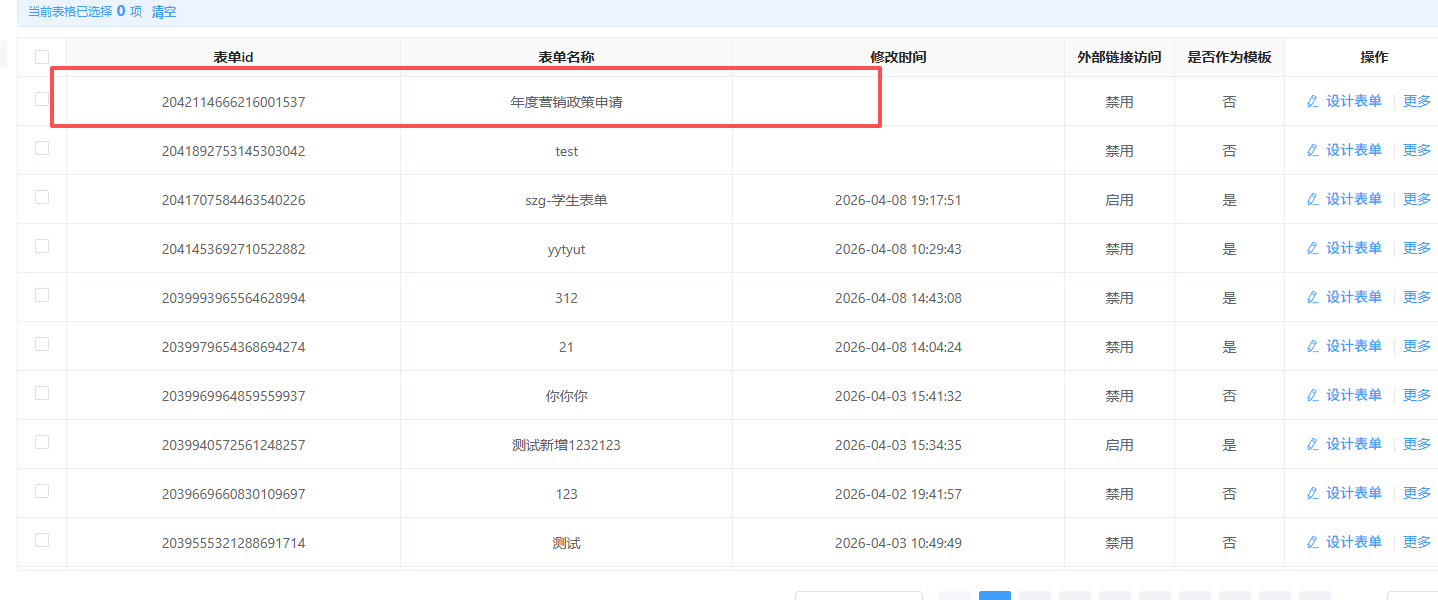Click pencil icon for 年度营销政策申请 row
Image resolution: width=1438 pixels, height=600 pixels.
(x=1313, y=101)
